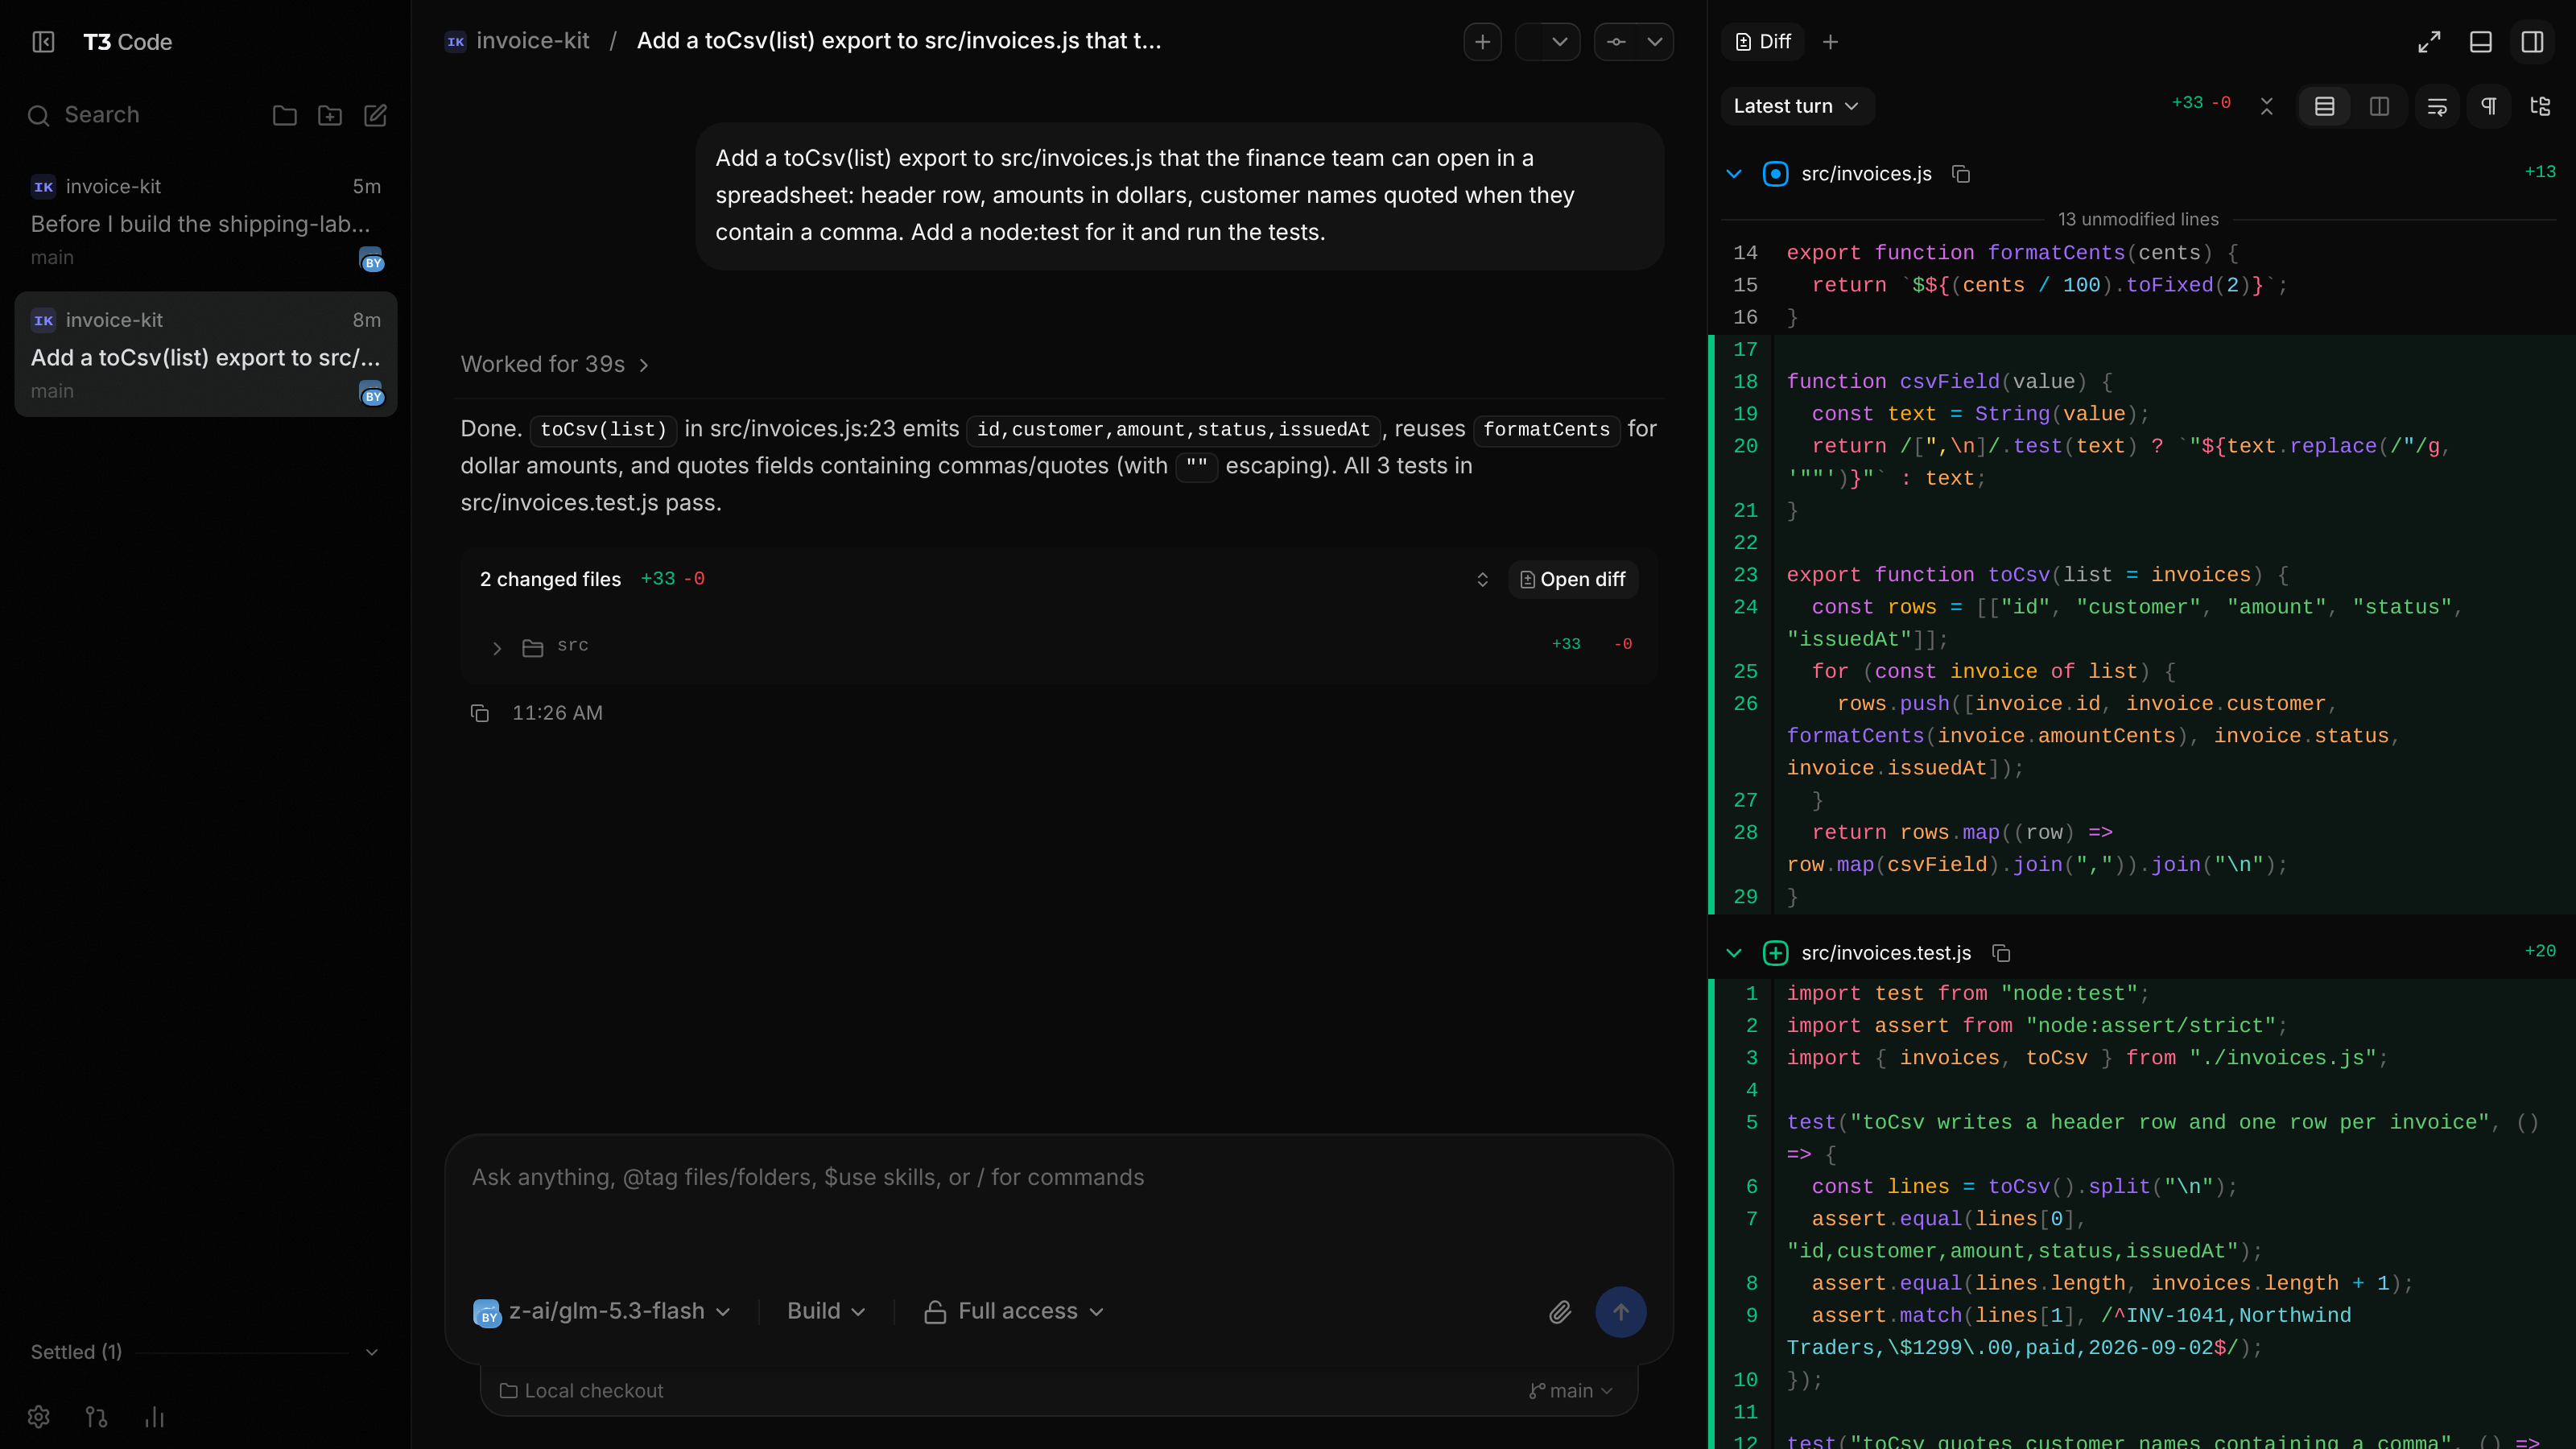The image size is (2576, 1449).
Task: Expand '13 unmodified lines' in diff
Action: pos(2138,219)
